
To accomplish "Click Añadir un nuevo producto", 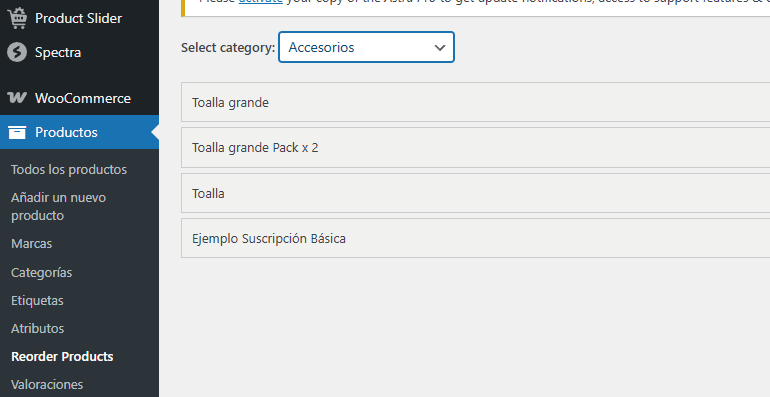I will pyautogui.click(x=58, y=206).
